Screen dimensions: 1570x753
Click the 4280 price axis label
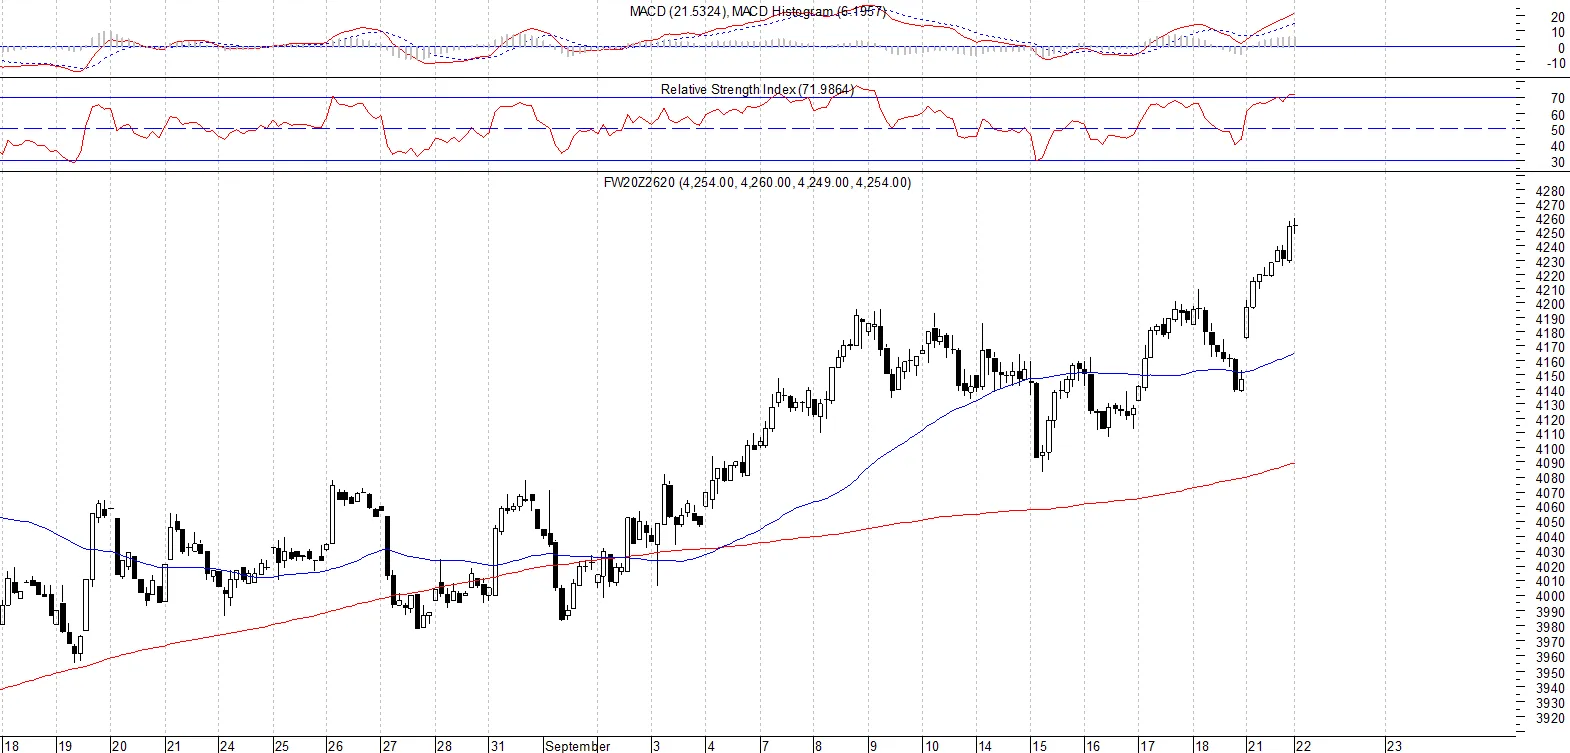1550,191
